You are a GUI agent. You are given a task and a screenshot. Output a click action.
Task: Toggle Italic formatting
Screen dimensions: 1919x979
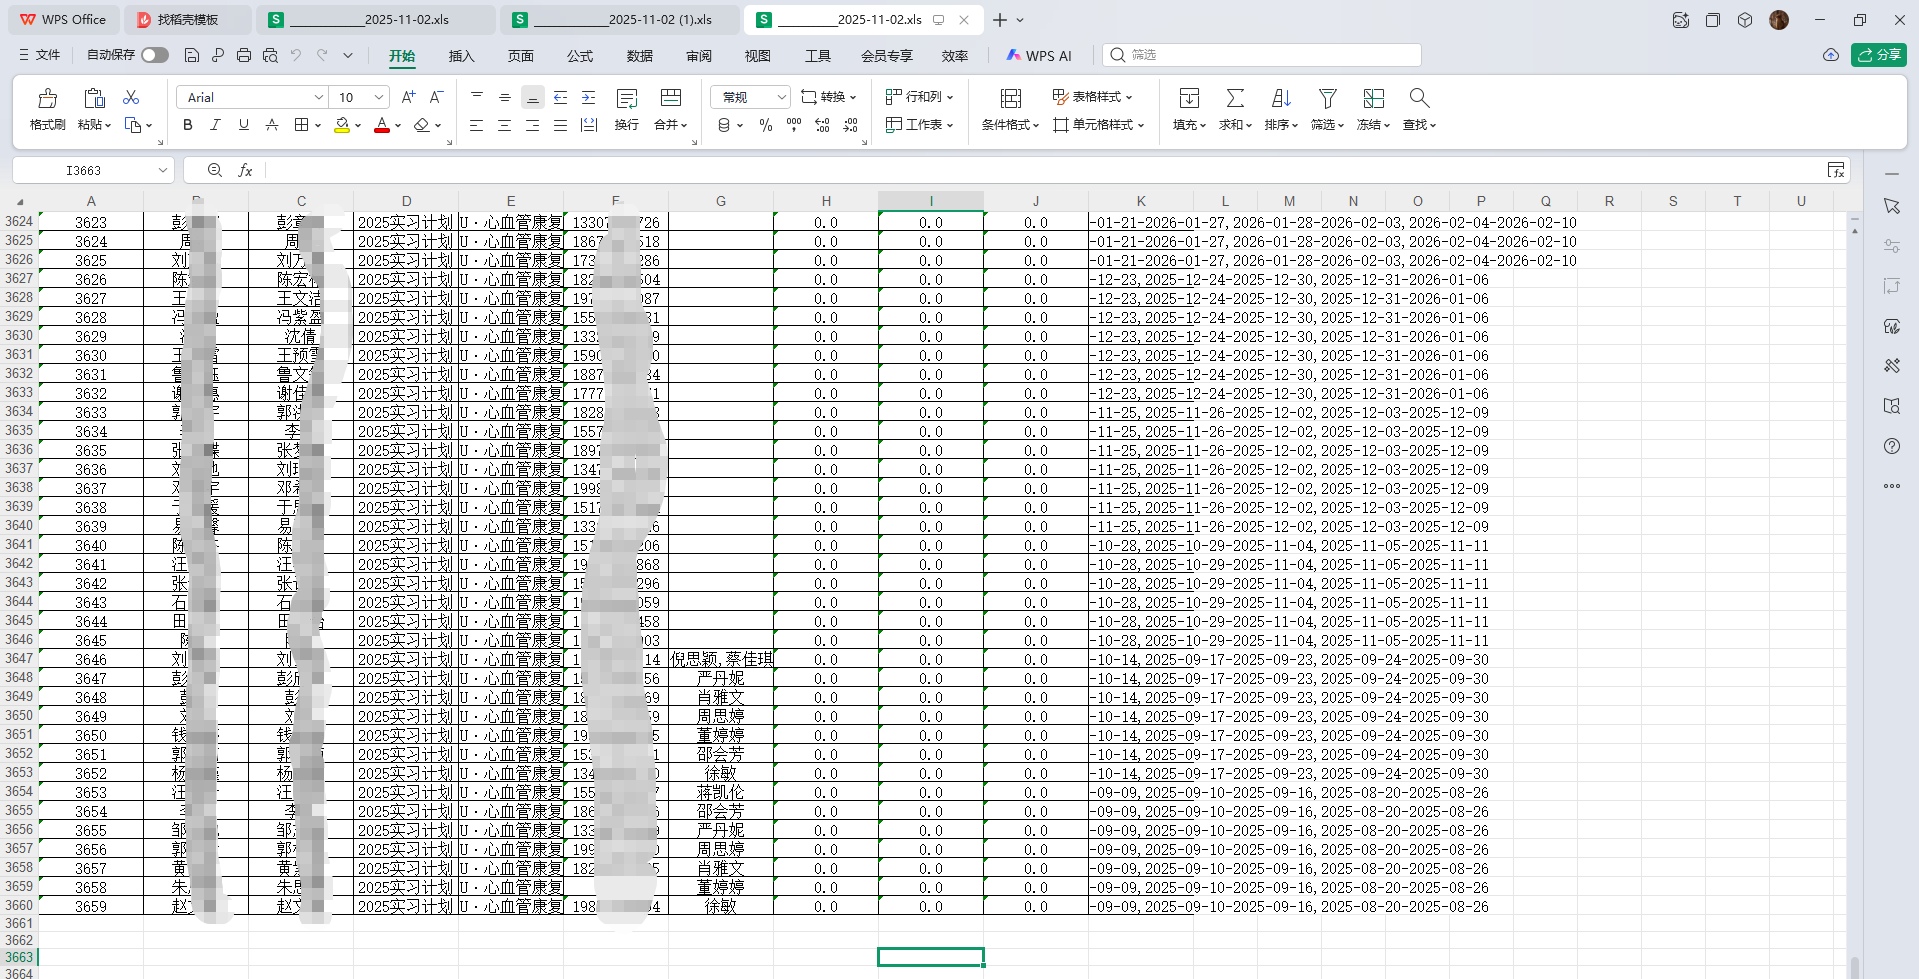click(215, 125)
